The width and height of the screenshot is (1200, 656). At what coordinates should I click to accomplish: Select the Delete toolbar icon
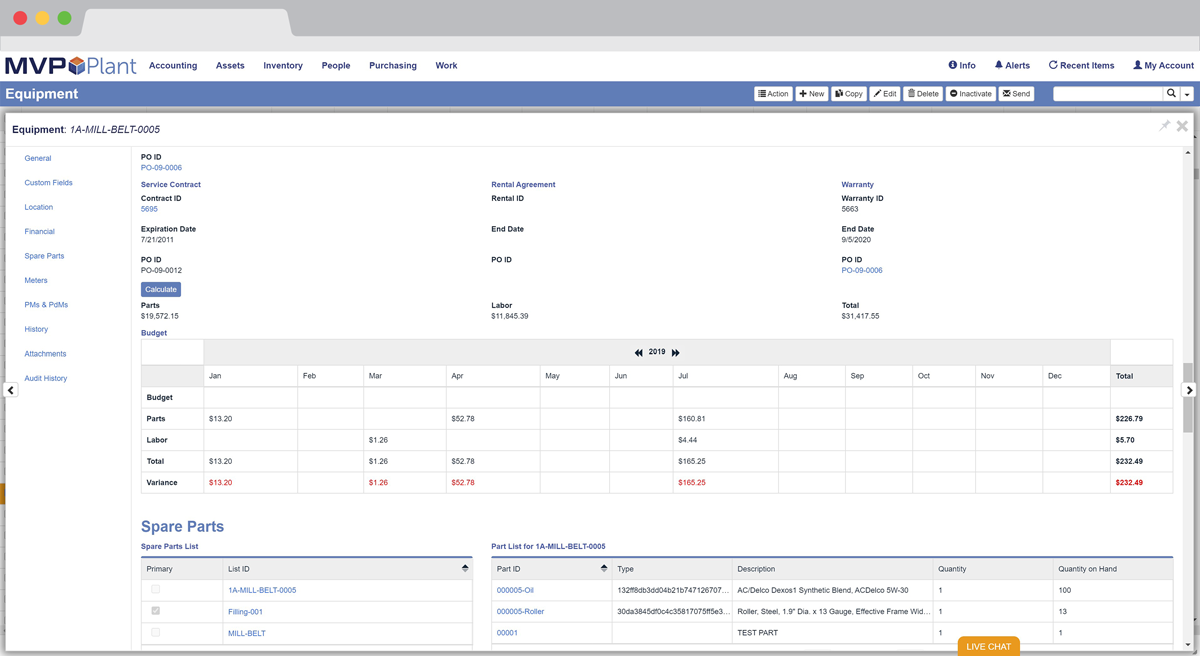pyautogui.click(x=922, y=93)
